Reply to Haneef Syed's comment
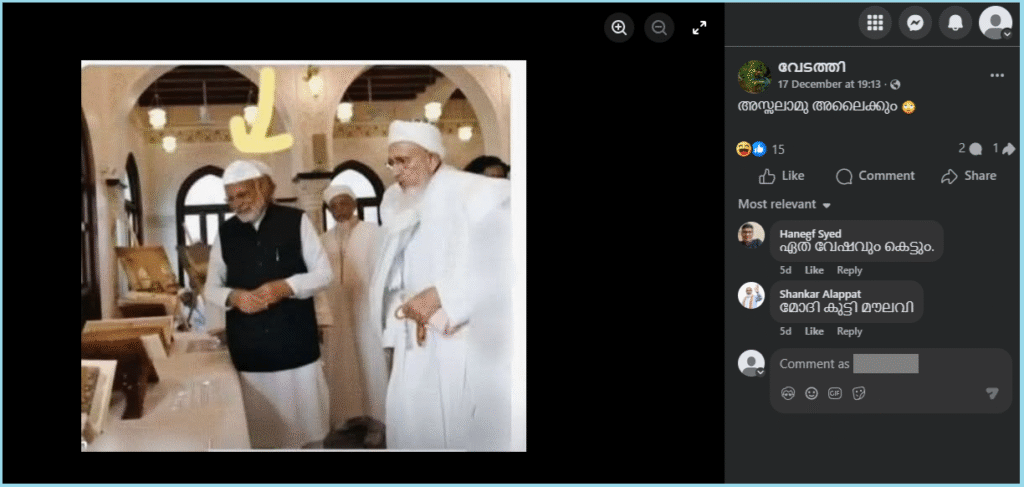This screenshot has width=1024, height=487. (x=849, y=270)
